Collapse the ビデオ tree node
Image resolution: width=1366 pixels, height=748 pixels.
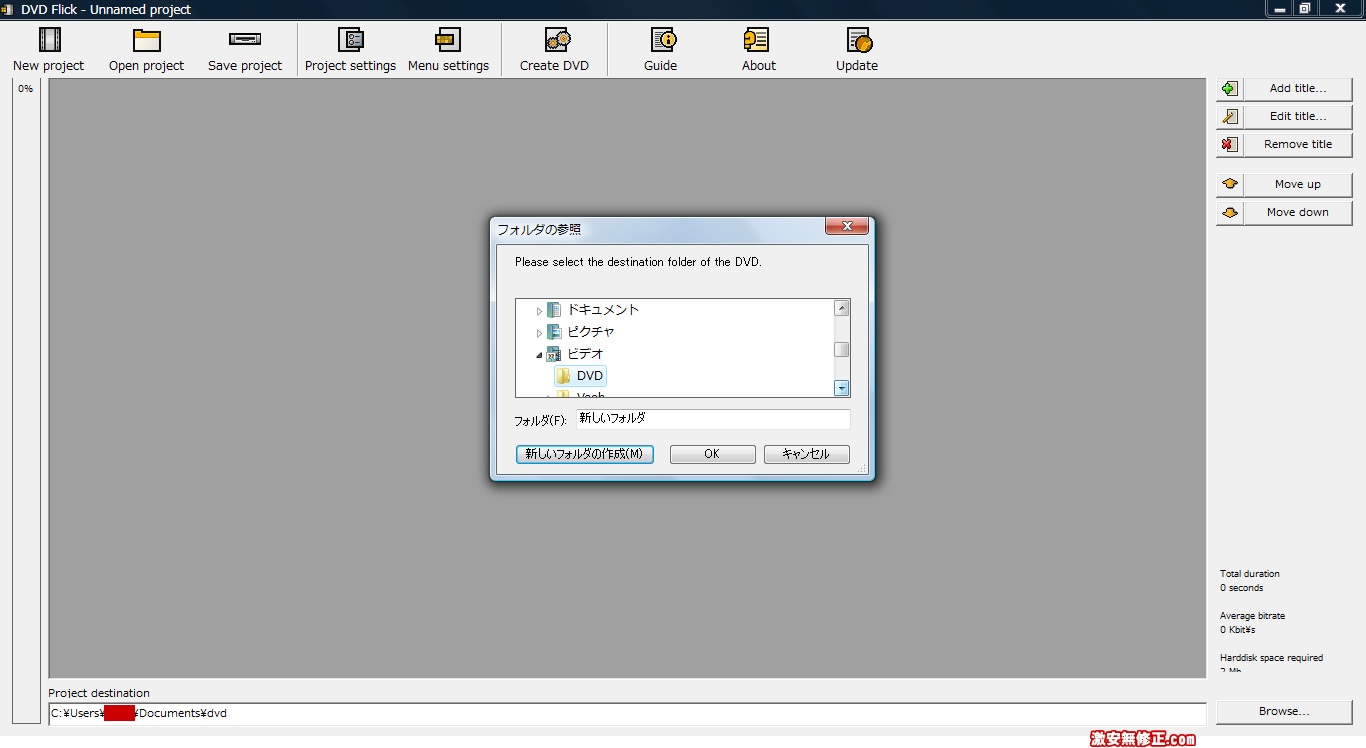click(539, 355)
